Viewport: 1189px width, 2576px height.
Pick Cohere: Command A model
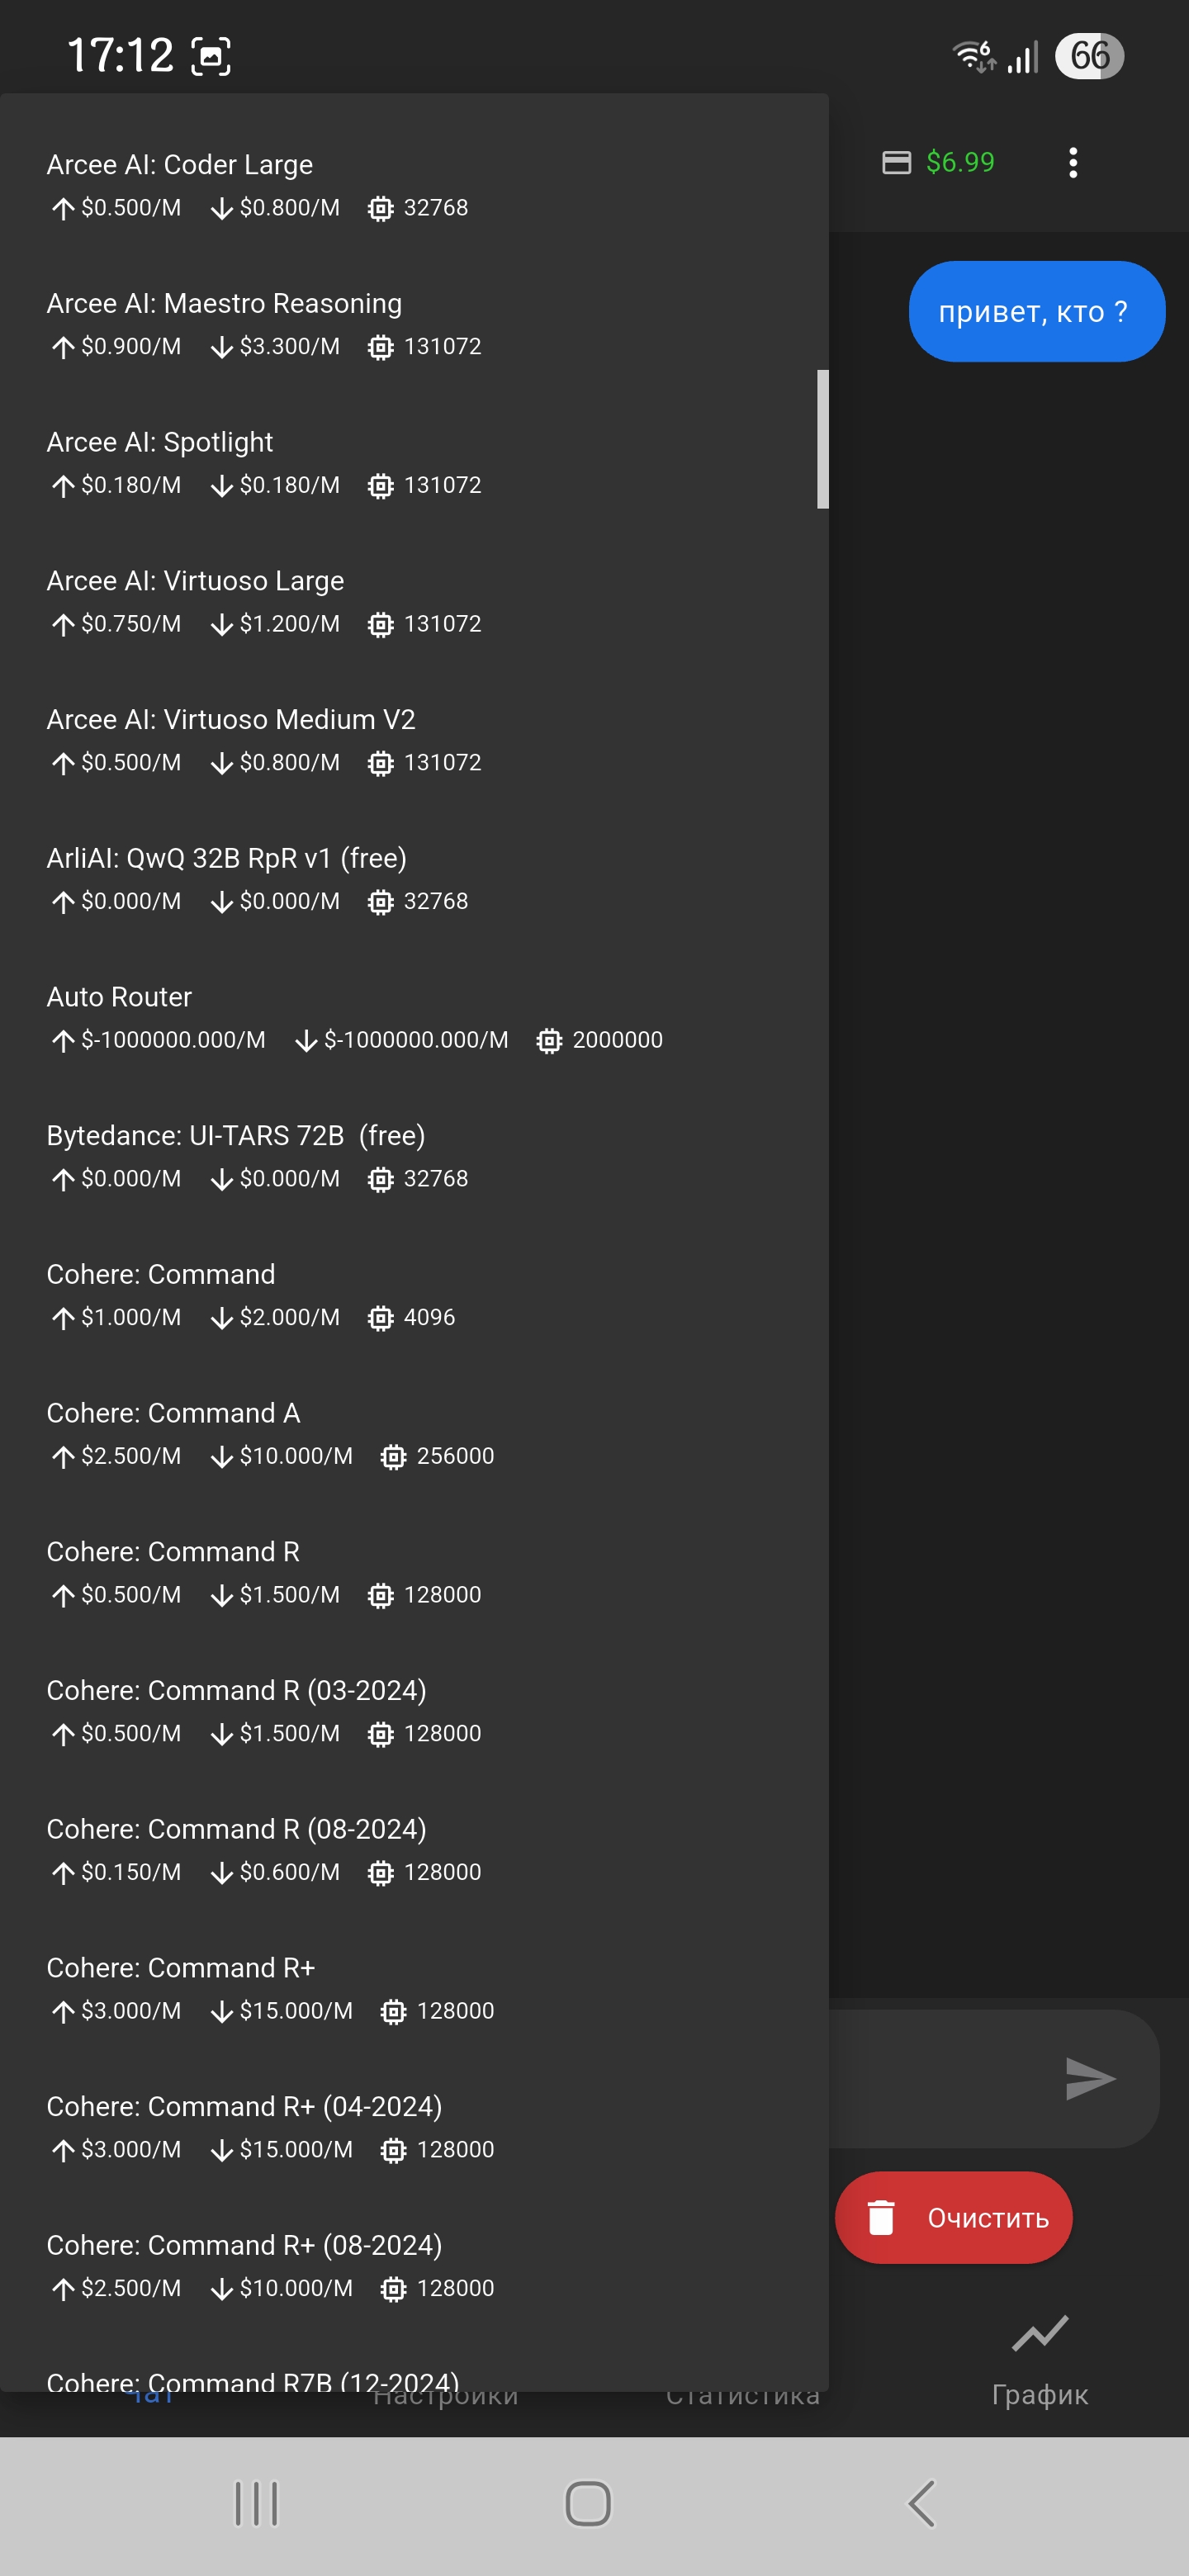pos(270,1433)
